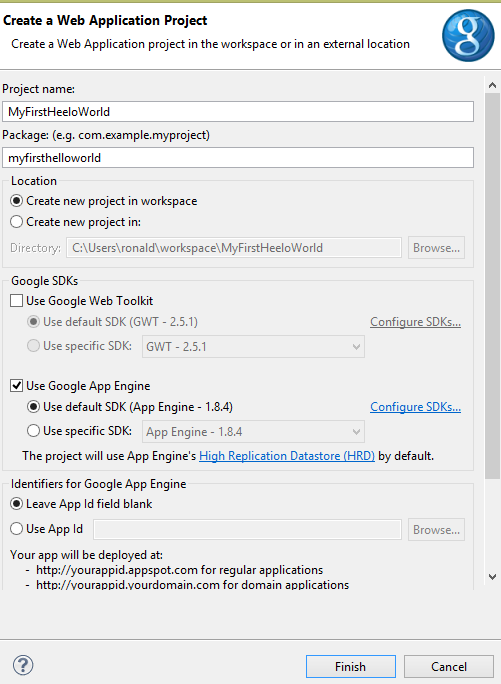Open High Replication Datastore (HRD) link
Screen dimensions: 501x684
pos(287,456)
